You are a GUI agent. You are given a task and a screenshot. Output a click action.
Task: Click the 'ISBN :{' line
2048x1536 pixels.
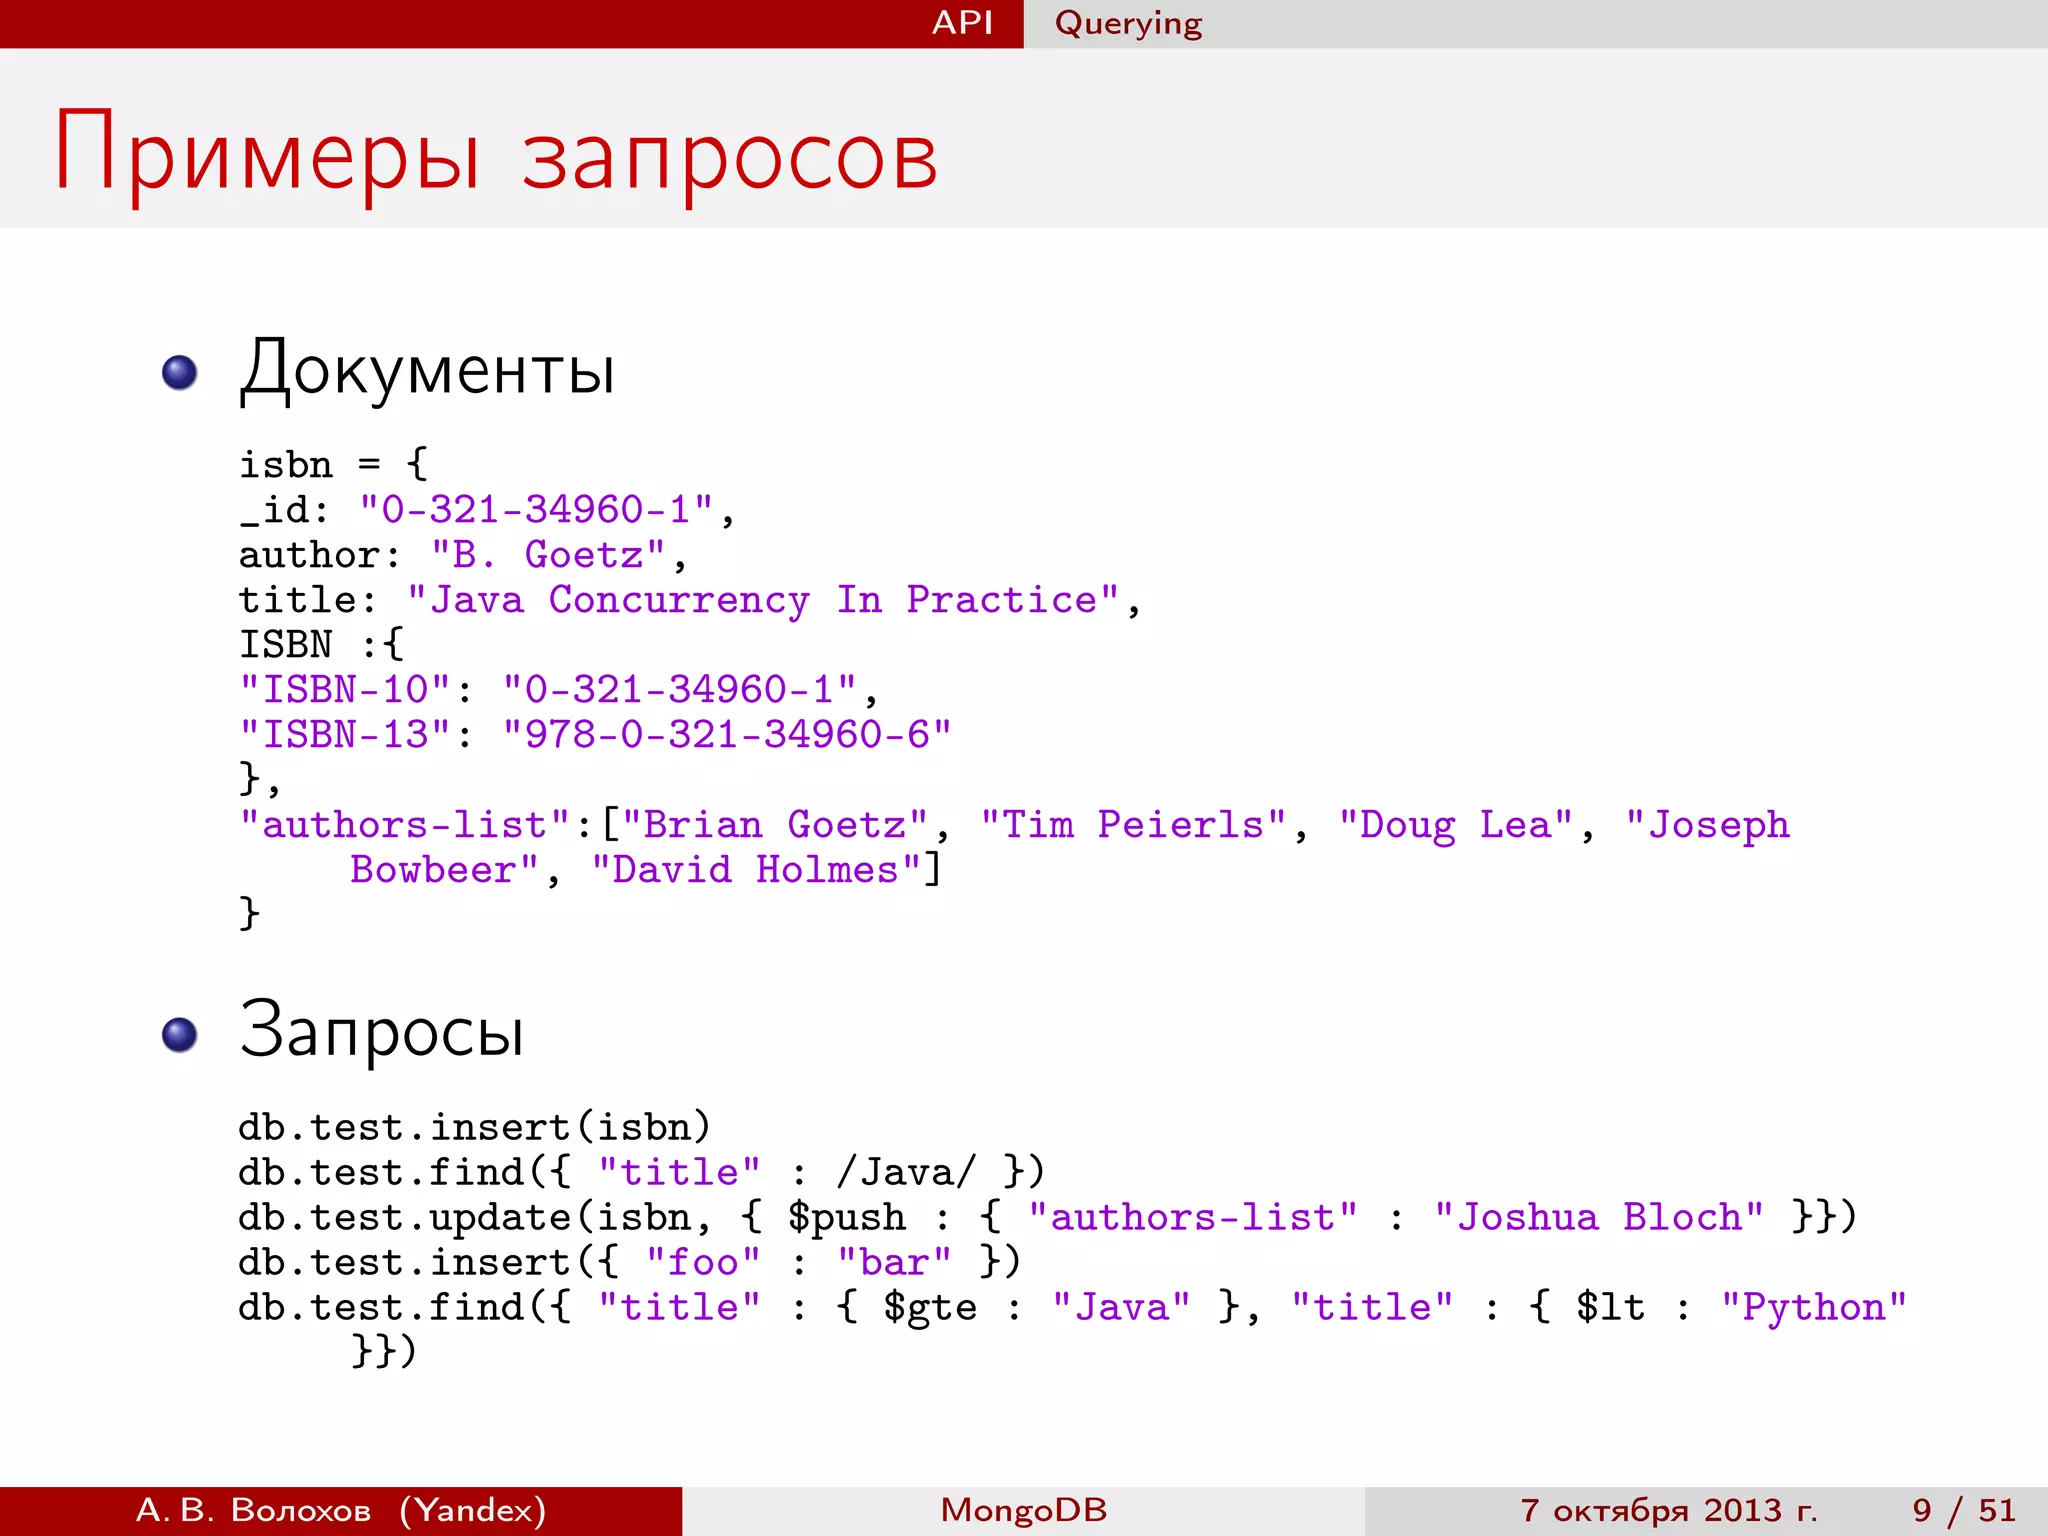(x=321, y=644)
